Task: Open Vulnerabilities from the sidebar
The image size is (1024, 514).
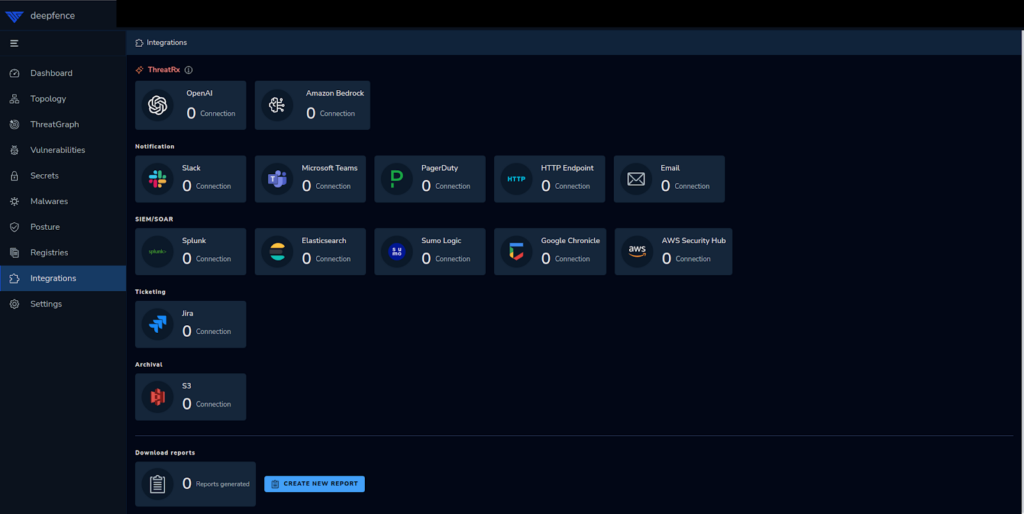Action: pos(63,150)
